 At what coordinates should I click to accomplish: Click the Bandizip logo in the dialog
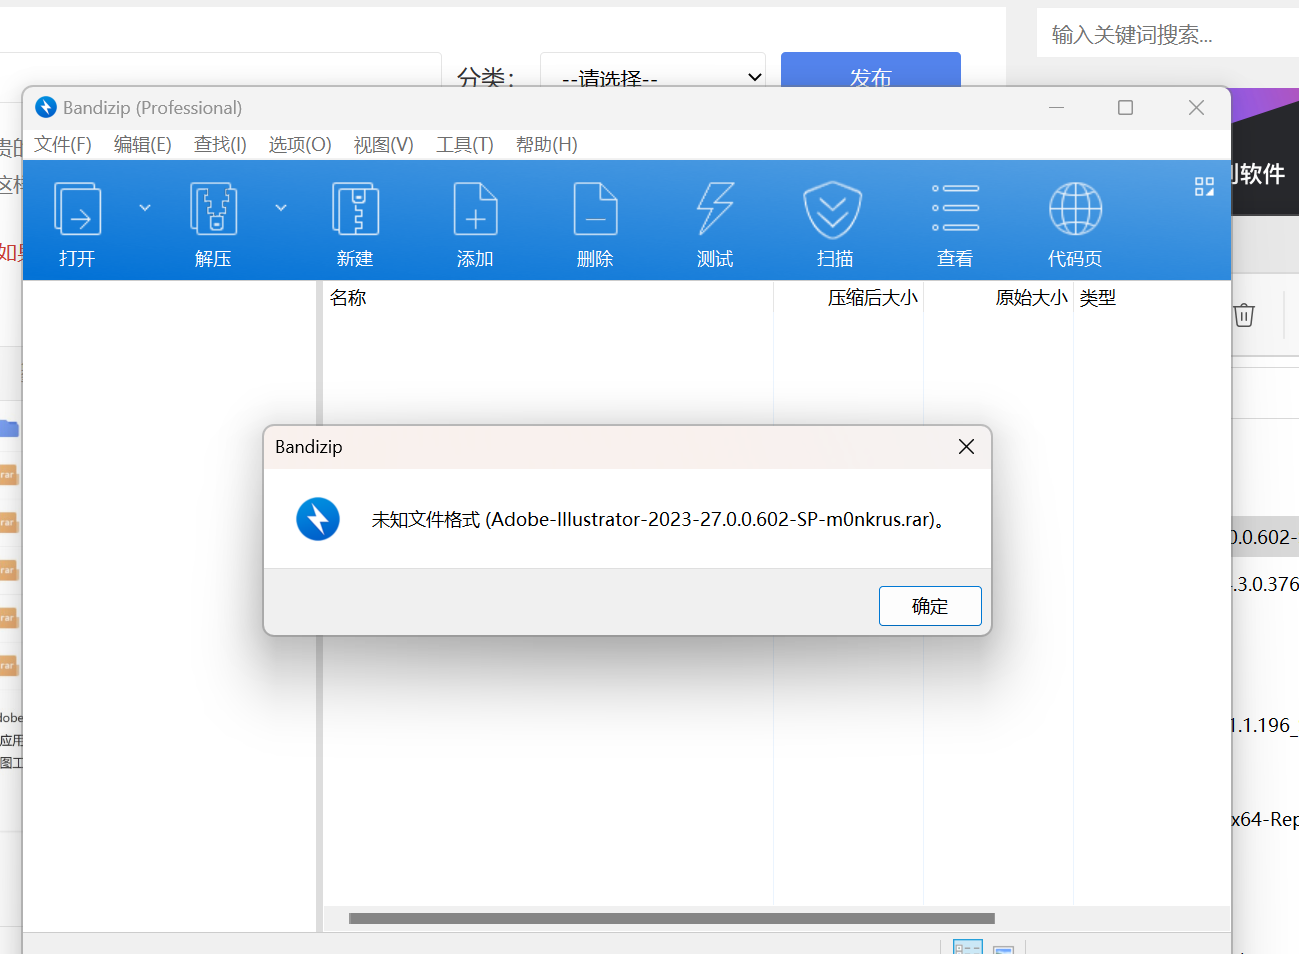[318, 519]
